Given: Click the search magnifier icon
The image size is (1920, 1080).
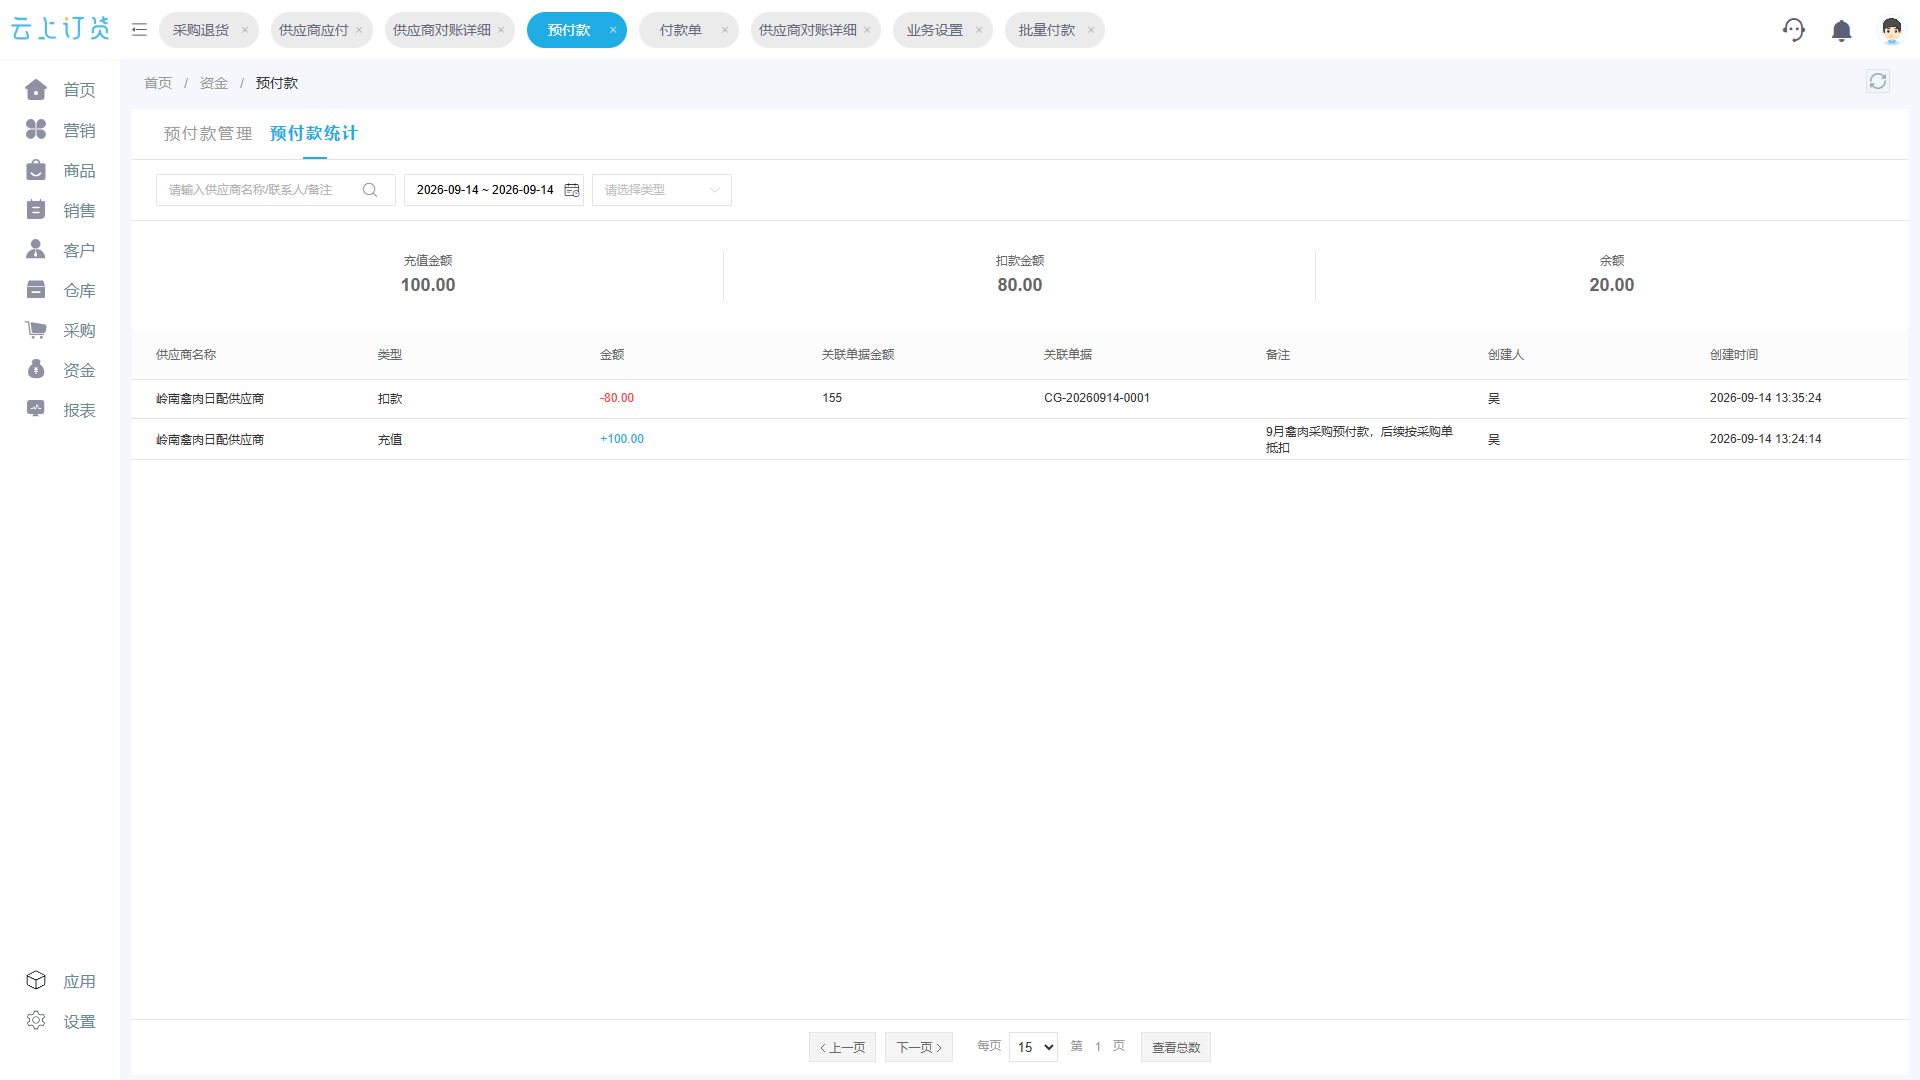Looking at the screenshot, I should [370, 190].
